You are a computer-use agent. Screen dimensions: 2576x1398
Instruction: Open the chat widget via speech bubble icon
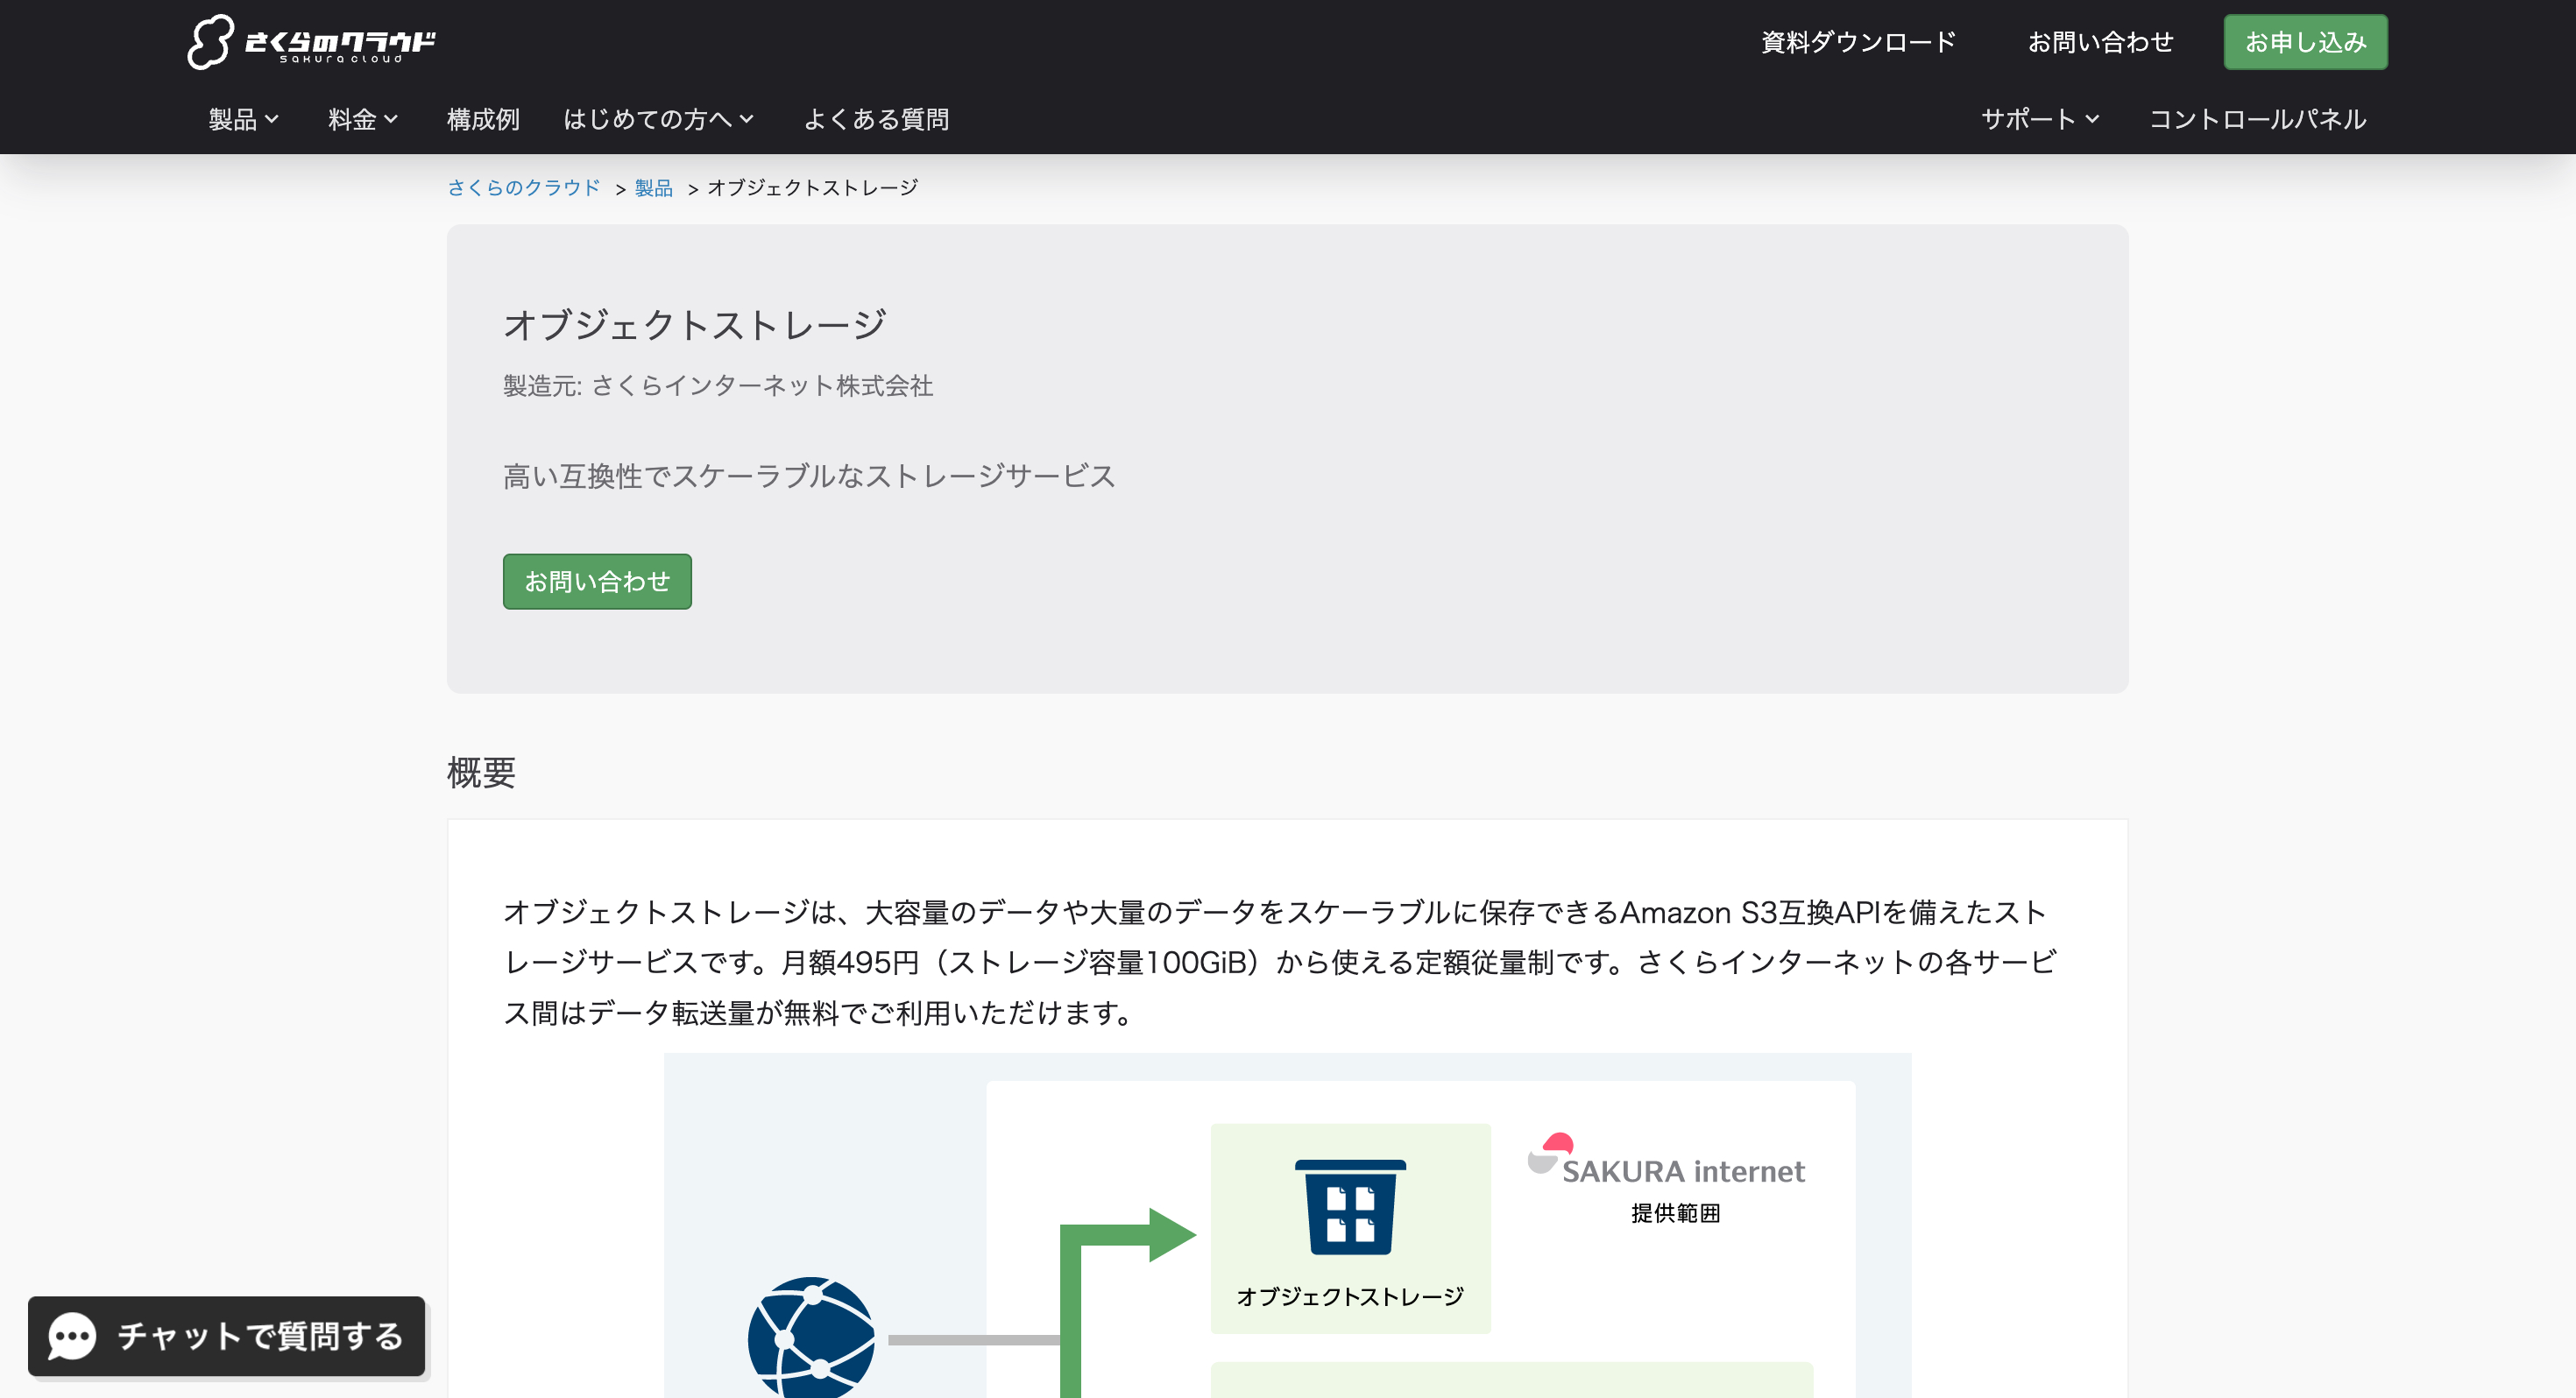tap(73, 1337)
